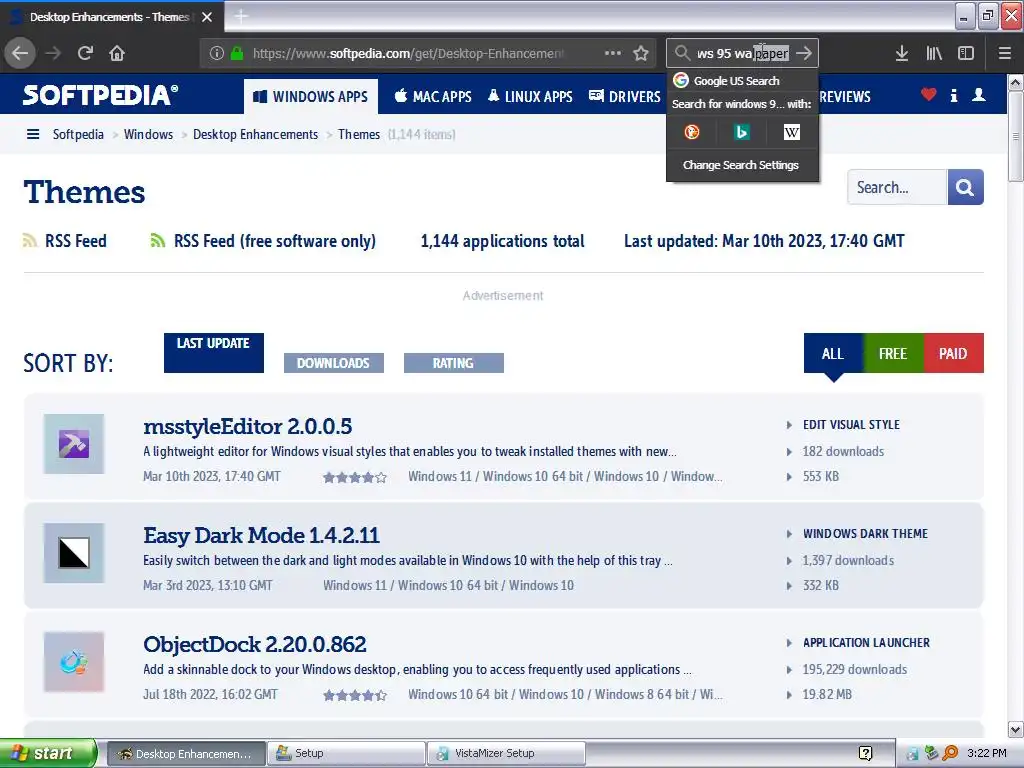The height and width of the screenshot is (768, 1024).
Task: Select the Drivers navigation tab
Action: [625, 97]
